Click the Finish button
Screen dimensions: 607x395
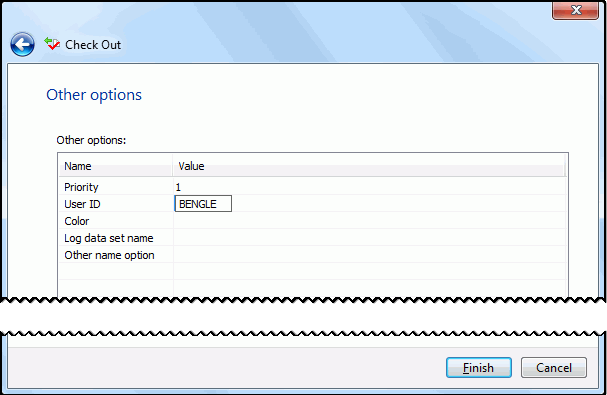tap(479, 368)
